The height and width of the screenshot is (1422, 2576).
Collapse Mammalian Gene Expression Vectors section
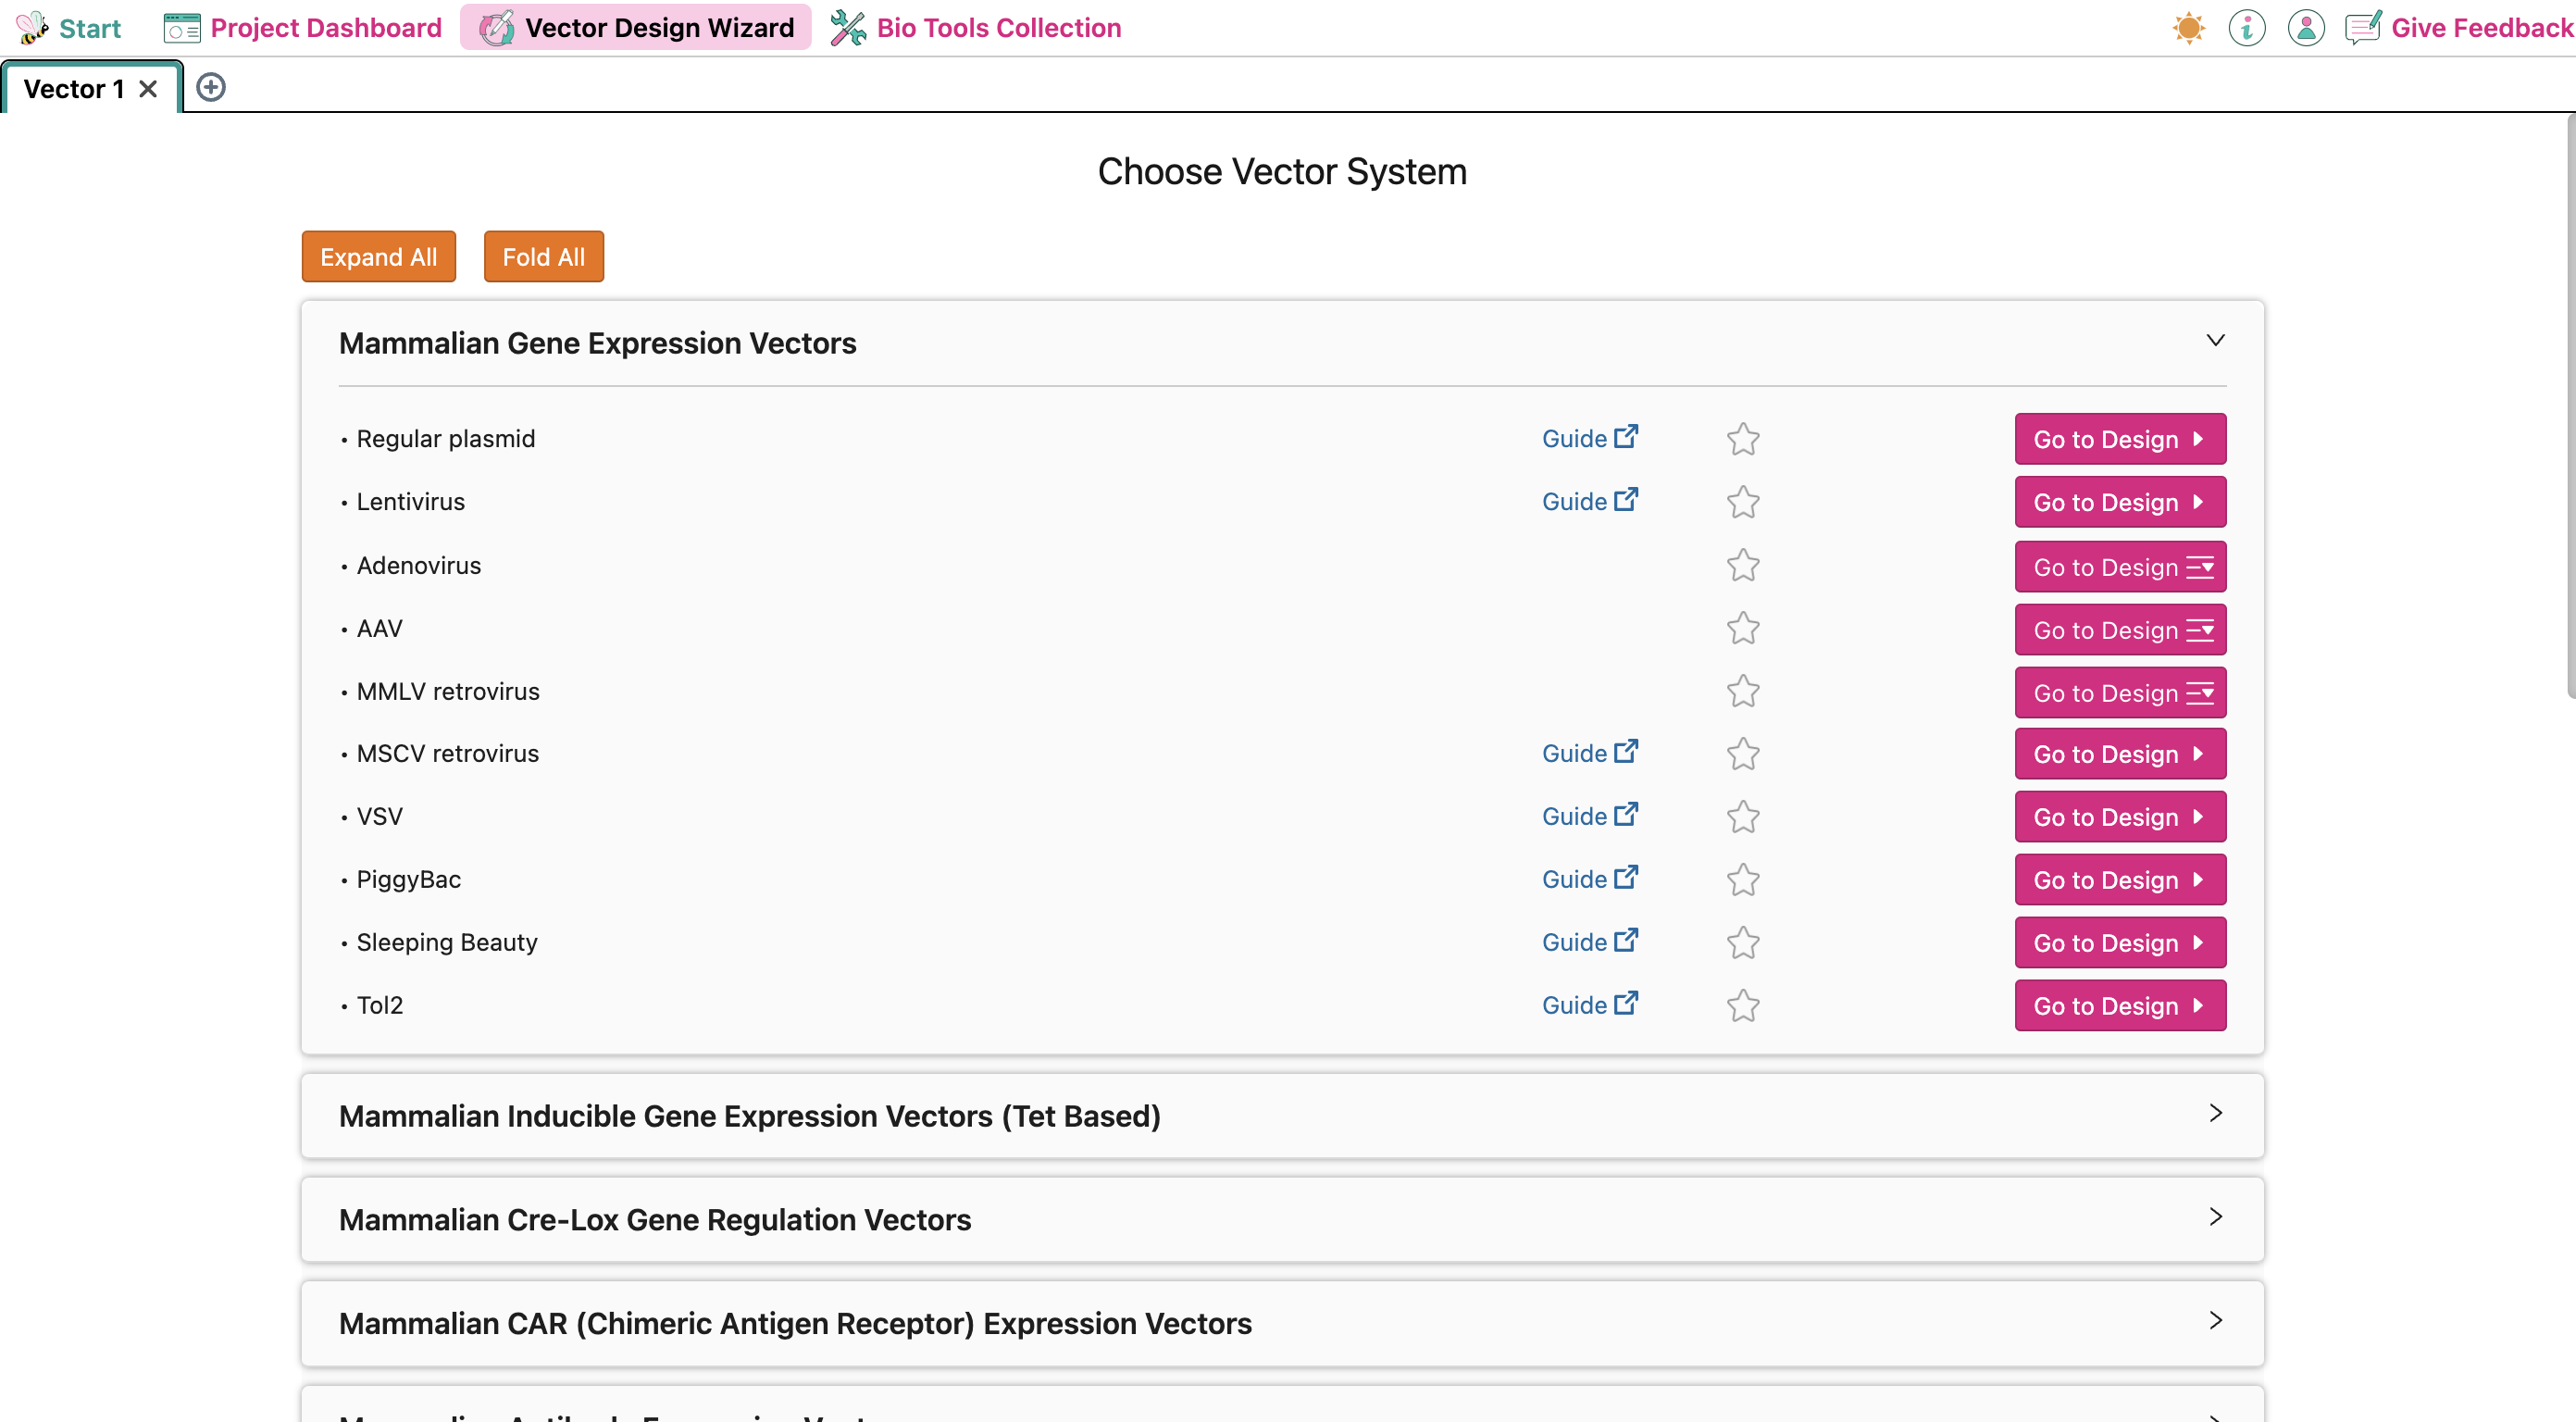point(2215,341)
